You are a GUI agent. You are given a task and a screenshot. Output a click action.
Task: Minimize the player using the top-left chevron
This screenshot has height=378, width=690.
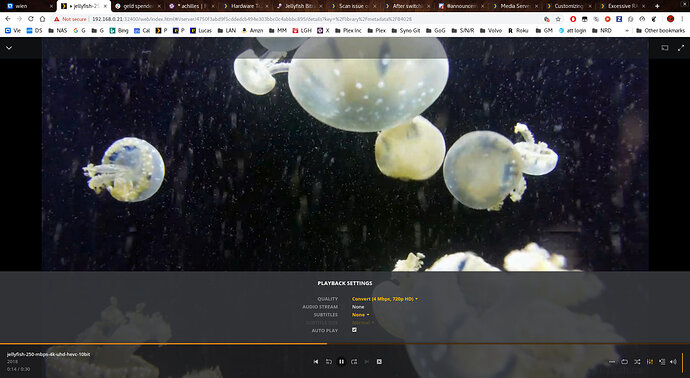(9, 48)
